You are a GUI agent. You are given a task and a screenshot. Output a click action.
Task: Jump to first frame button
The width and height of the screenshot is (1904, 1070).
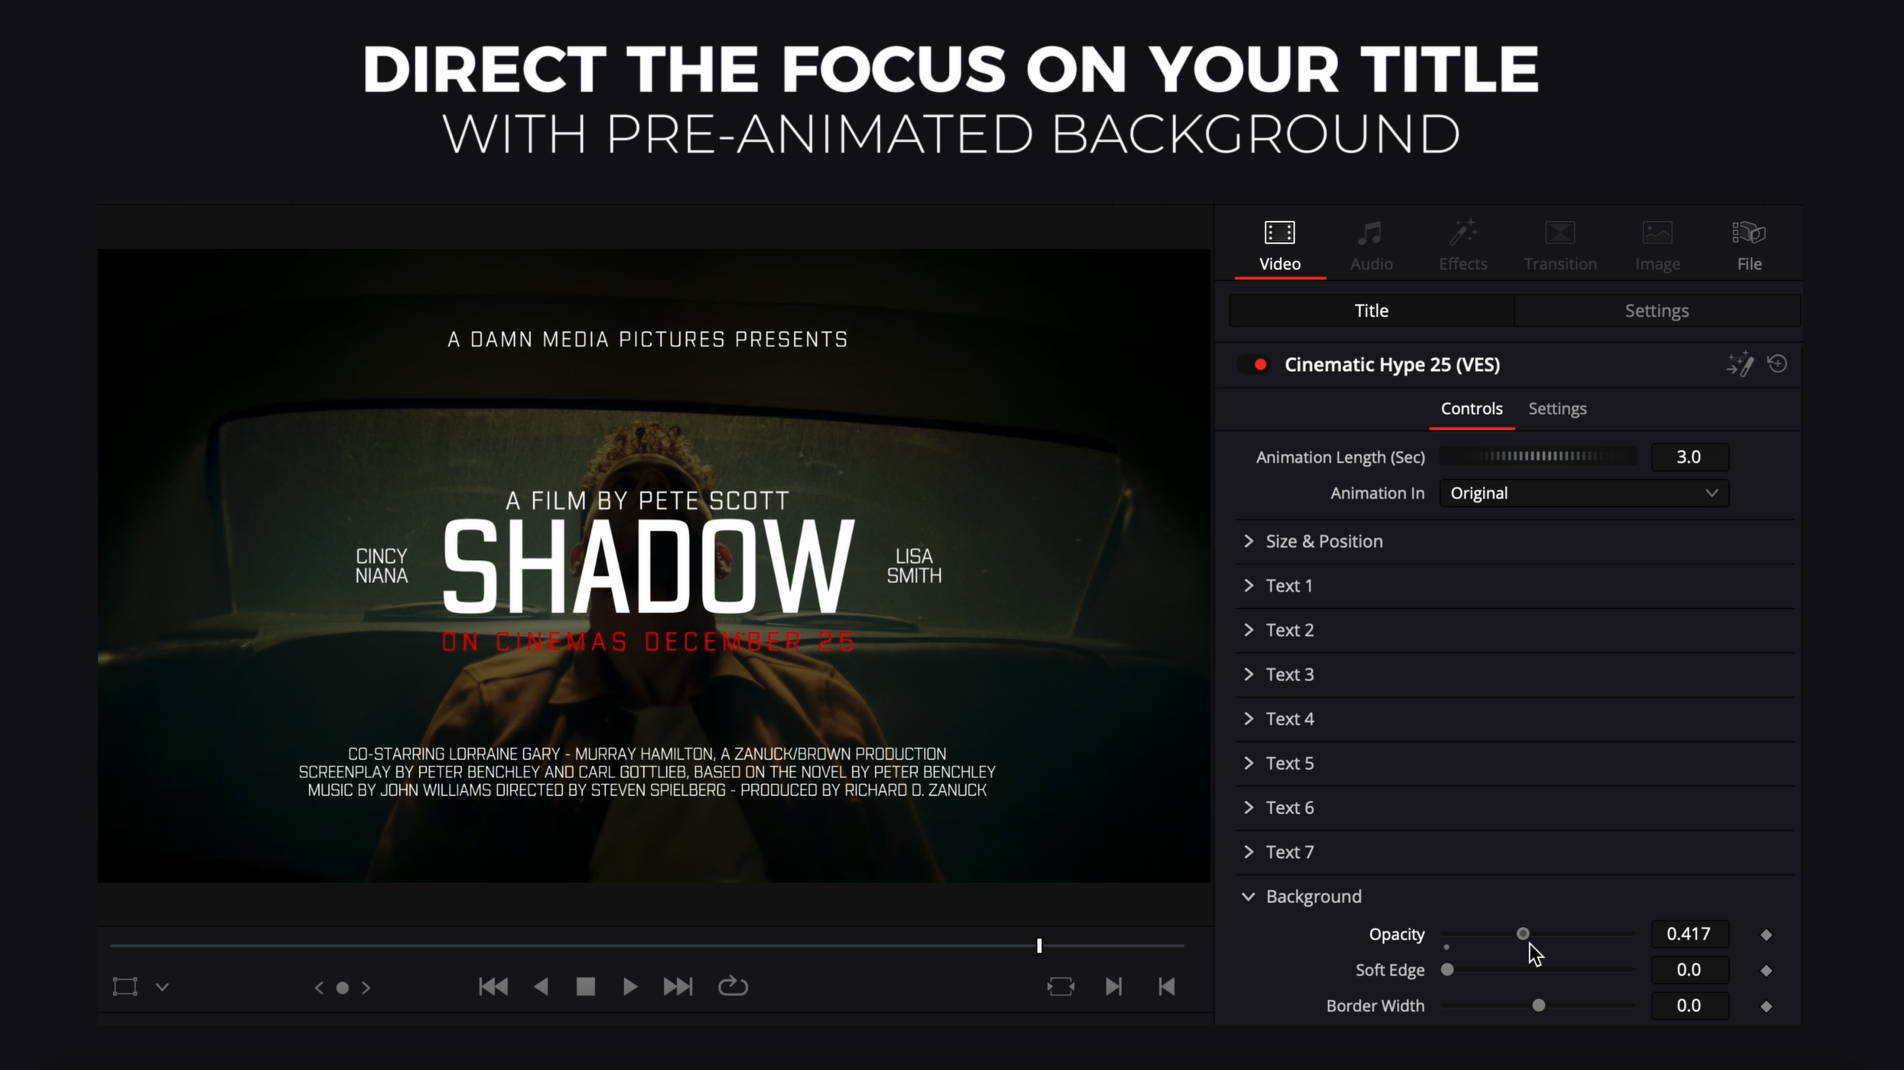point(493,987)
